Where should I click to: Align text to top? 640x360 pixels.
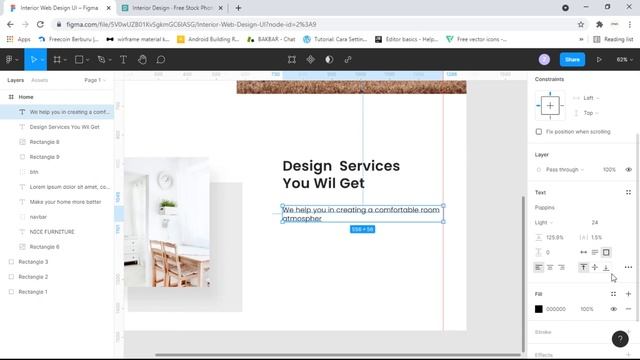584,267
